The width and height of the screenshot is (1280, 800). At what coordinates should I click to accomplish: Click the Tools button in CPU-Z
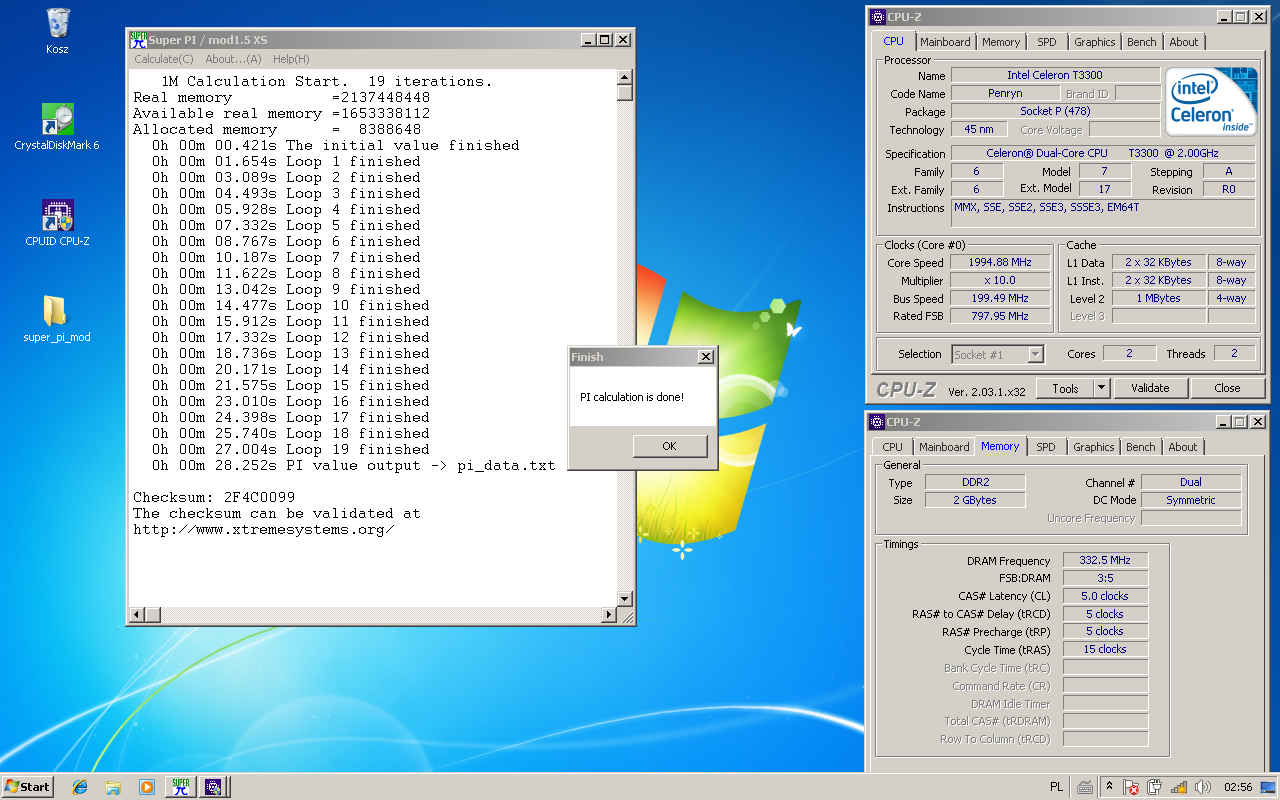click(x=1065, y=388)
